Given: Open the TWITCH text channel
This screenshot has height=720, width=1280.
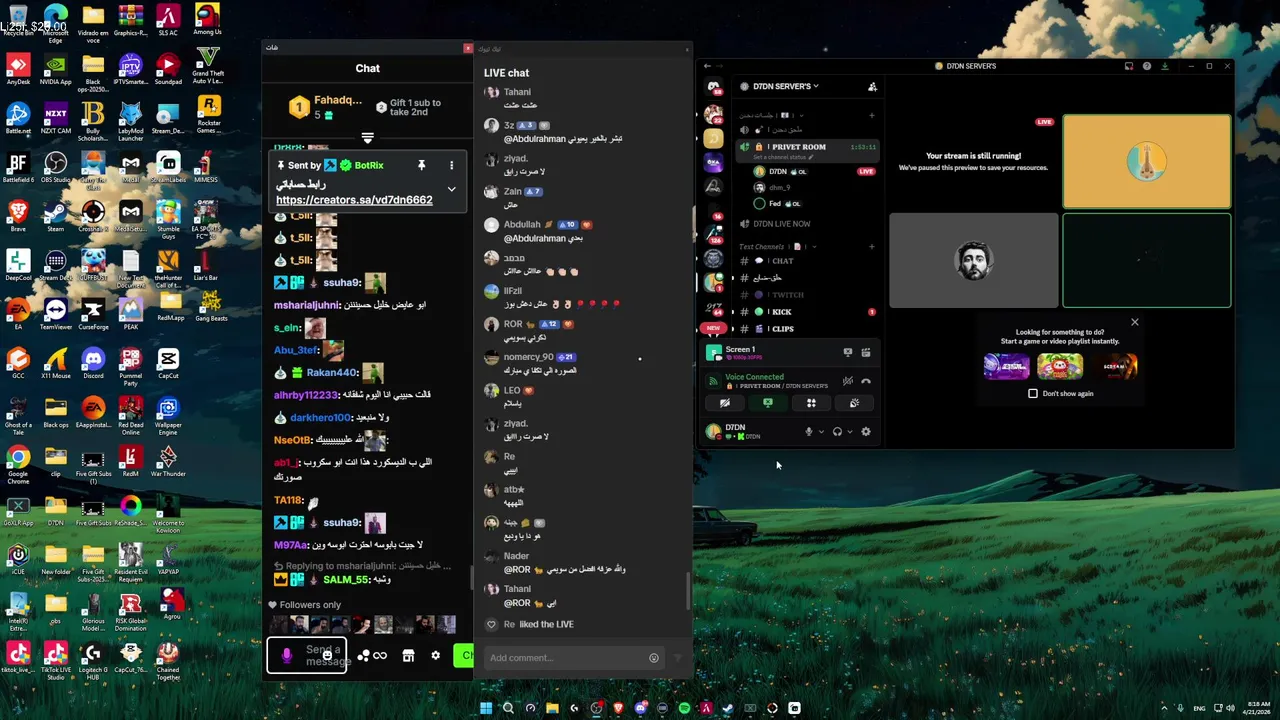Looking at the screenshot, I should [806, 295].
